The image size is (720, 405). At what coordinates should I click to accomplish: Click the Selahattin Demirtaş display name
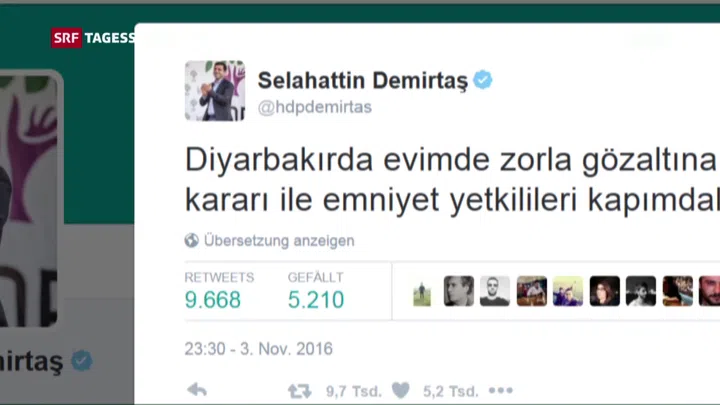(363, 80)
